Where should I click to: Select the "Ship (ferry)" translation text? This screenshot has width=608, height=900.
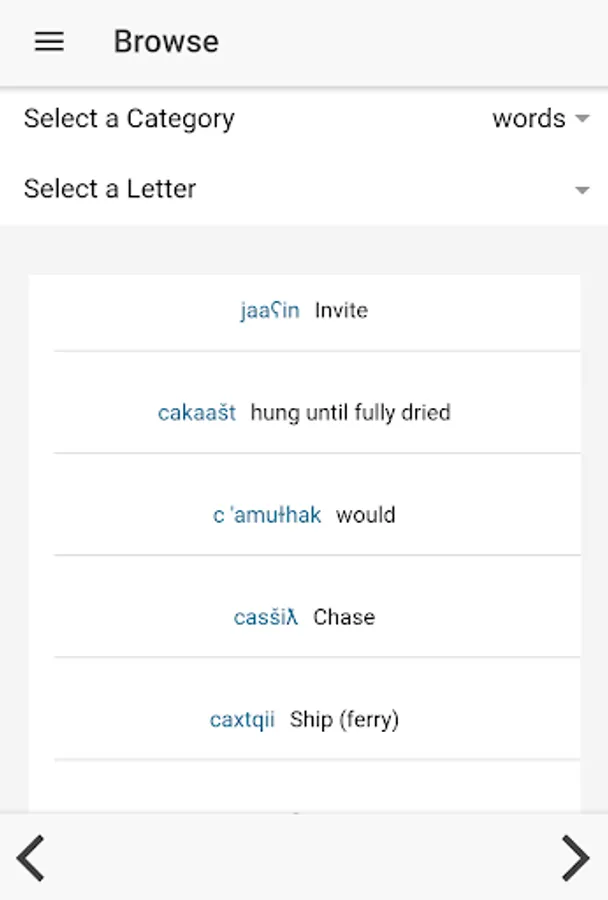coord(344,720)
